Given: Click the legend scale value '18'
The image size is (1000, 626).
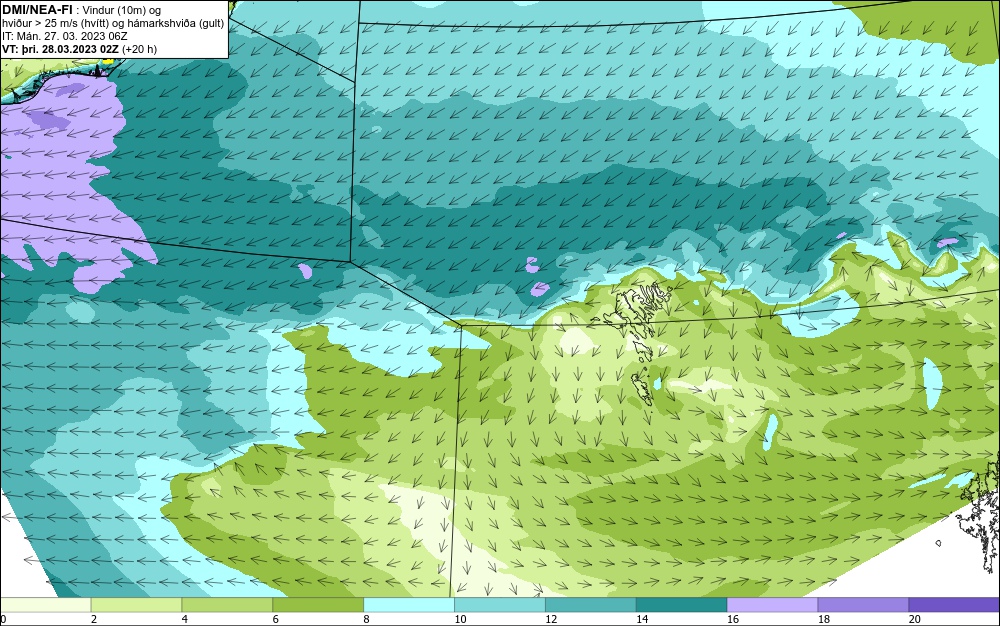Looking at the screenshot, I should click(823, 619).
